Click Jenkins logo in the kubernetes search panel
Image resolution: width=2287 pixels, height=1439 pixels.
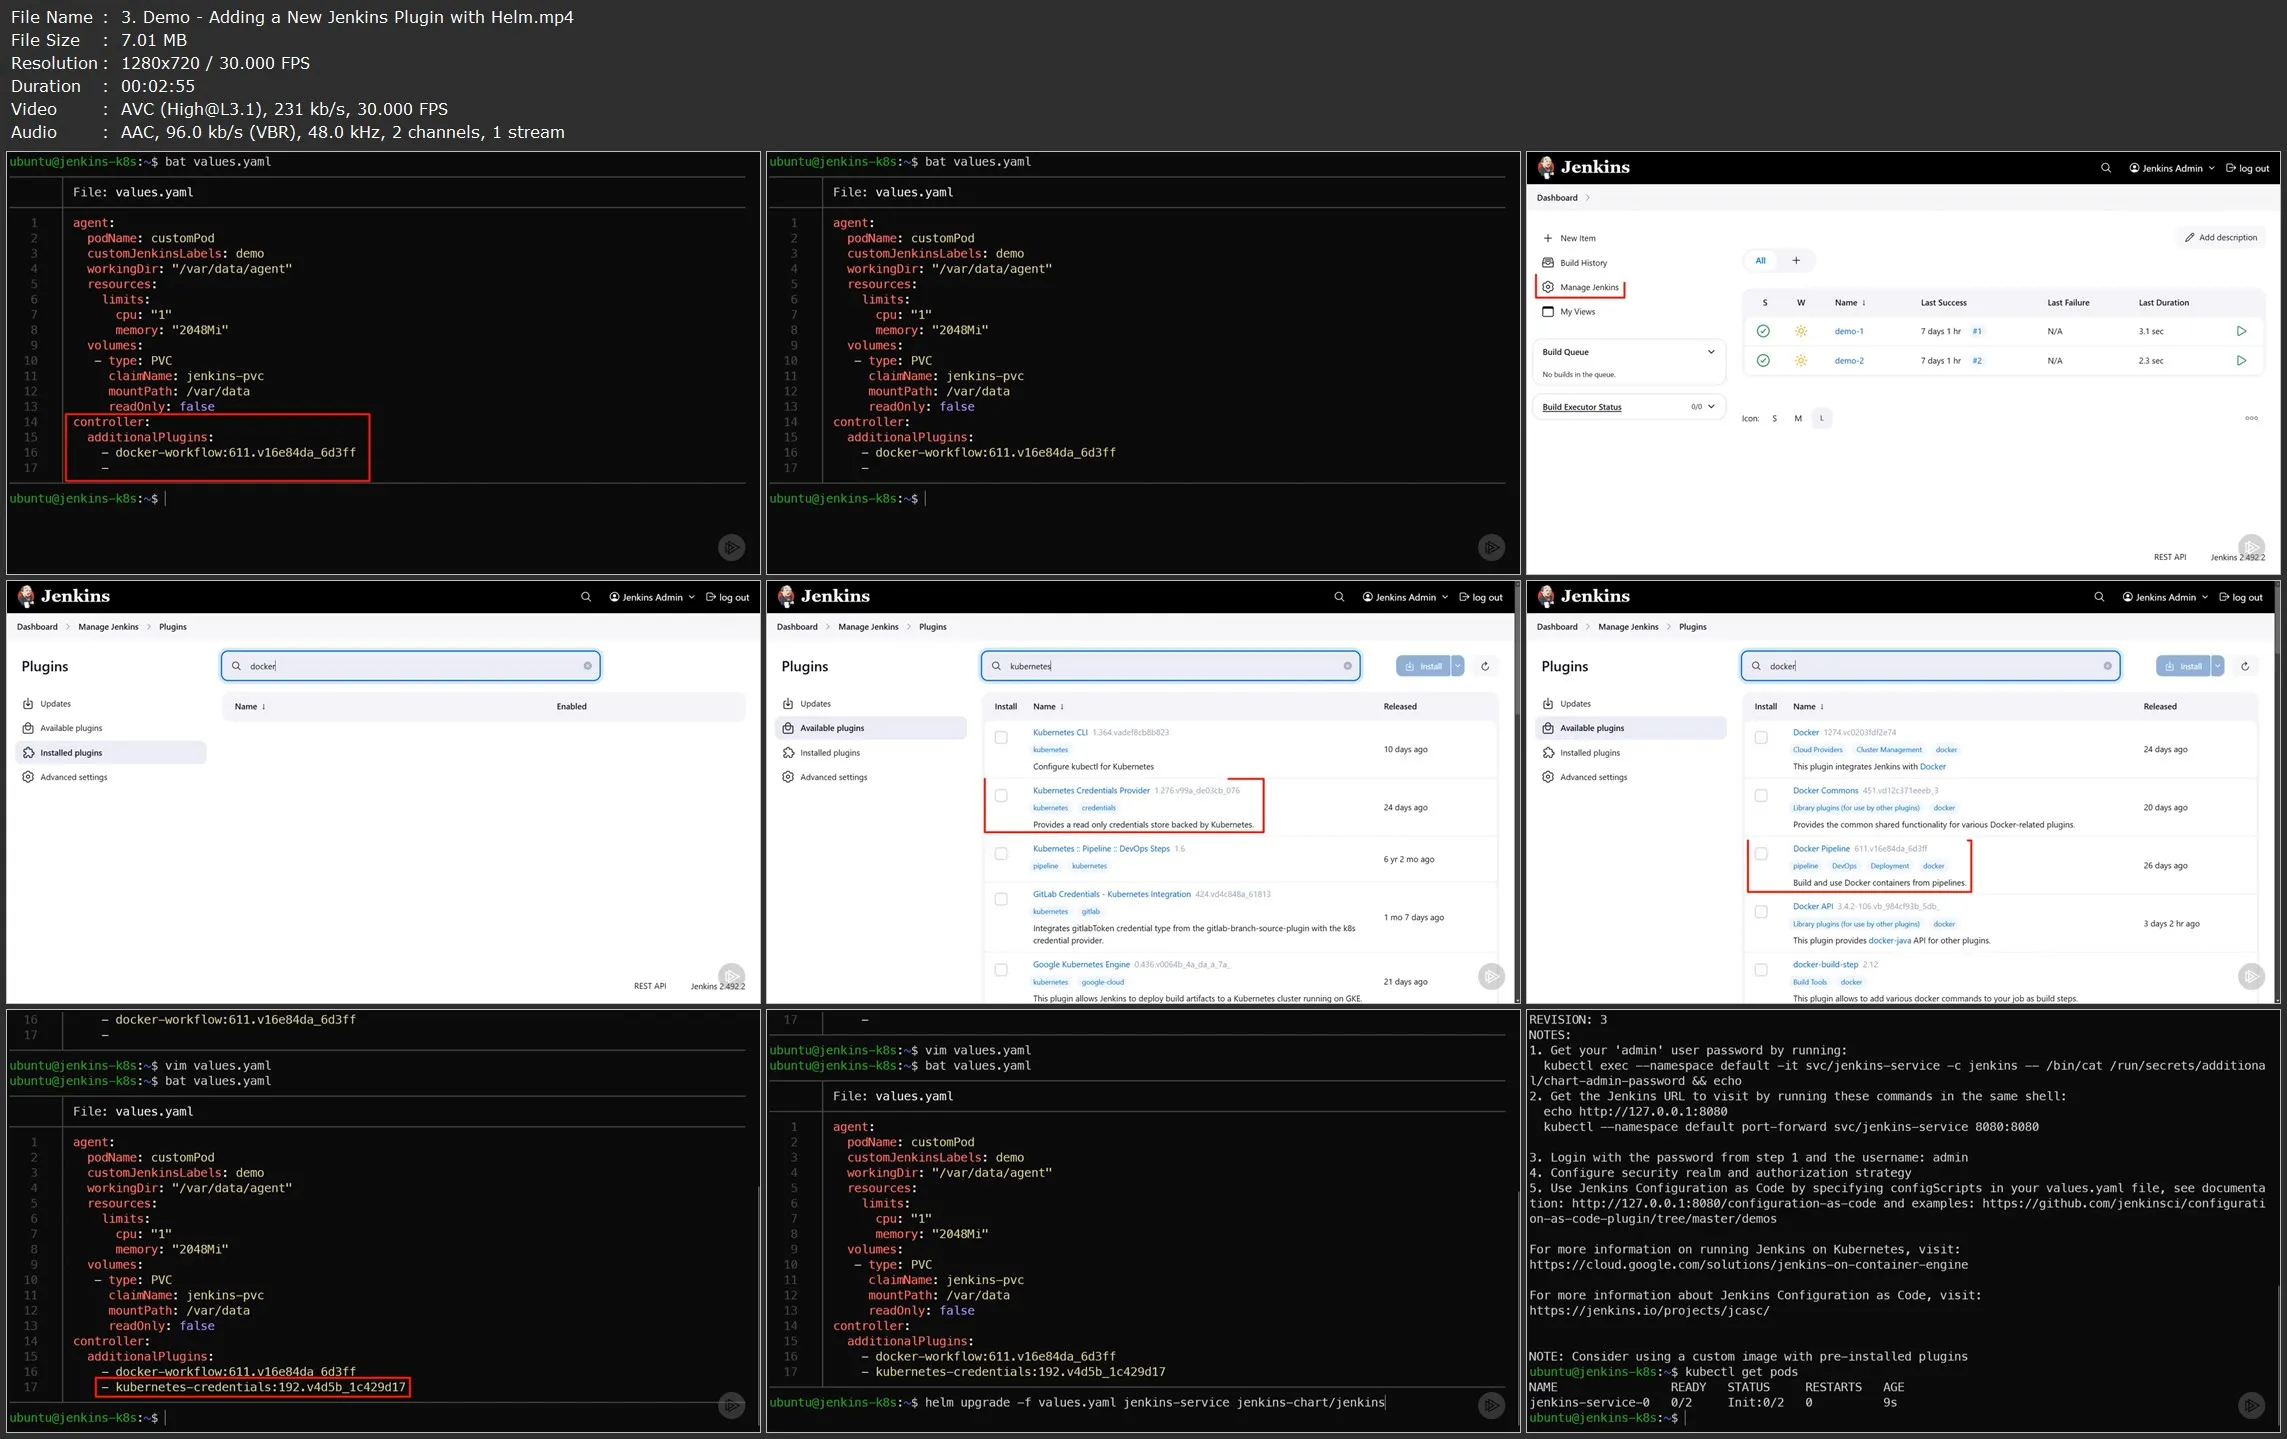(824, 596)
